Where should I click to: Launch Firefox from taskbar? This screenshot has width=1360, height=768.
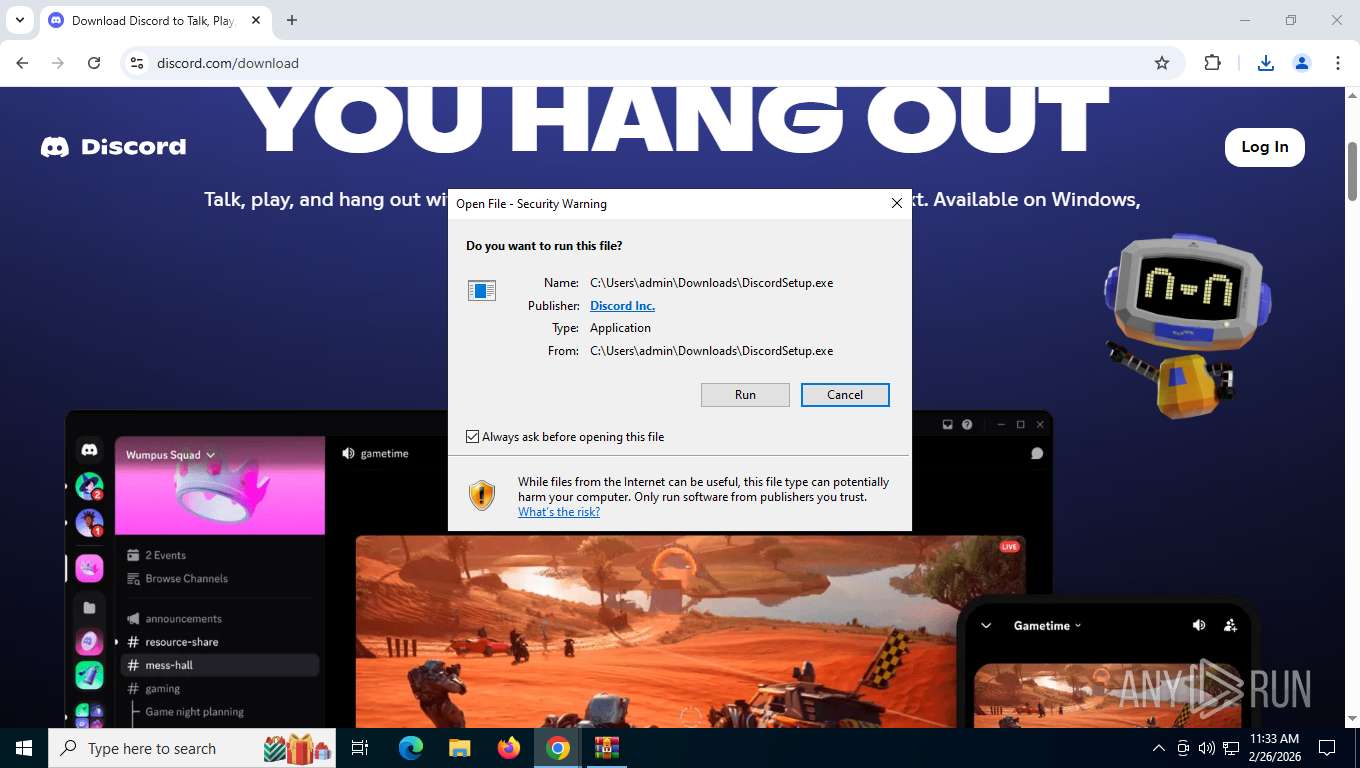point(509,748)
